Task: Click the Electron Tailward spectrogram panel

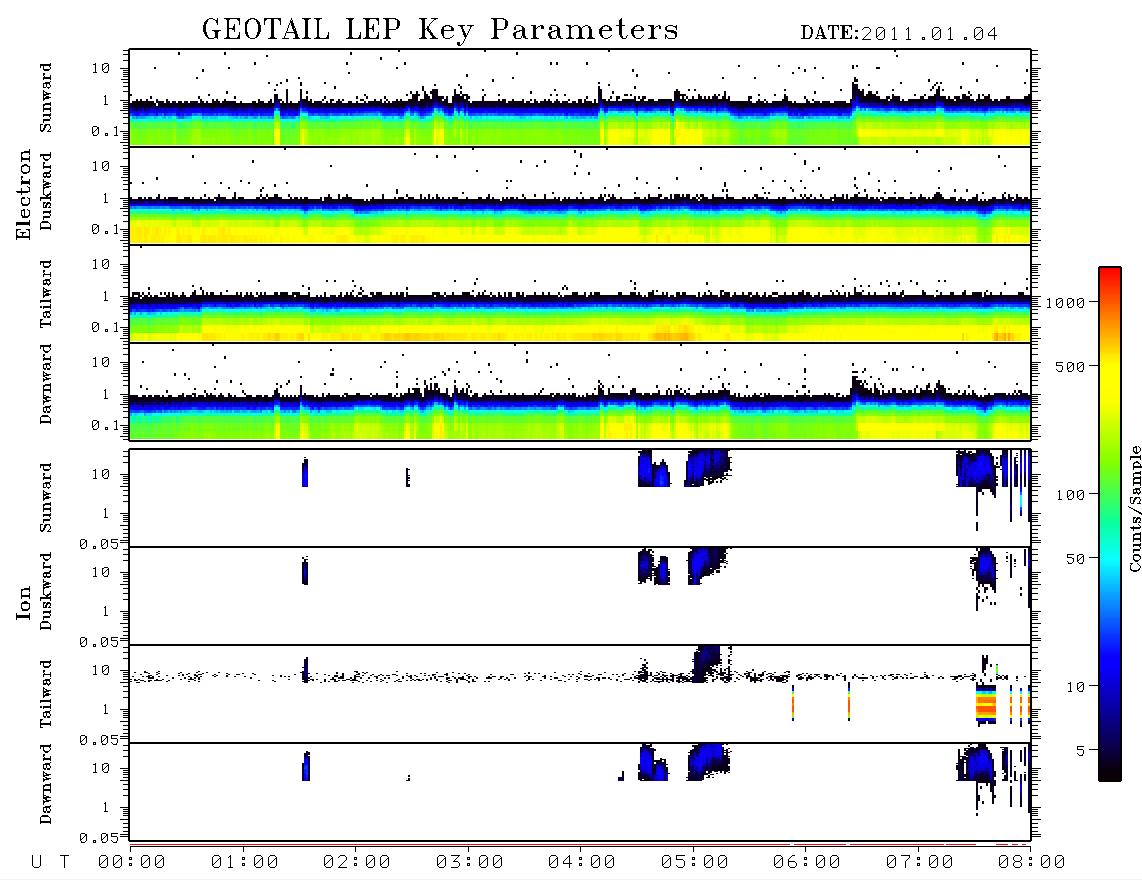Action: pos(580,294)
